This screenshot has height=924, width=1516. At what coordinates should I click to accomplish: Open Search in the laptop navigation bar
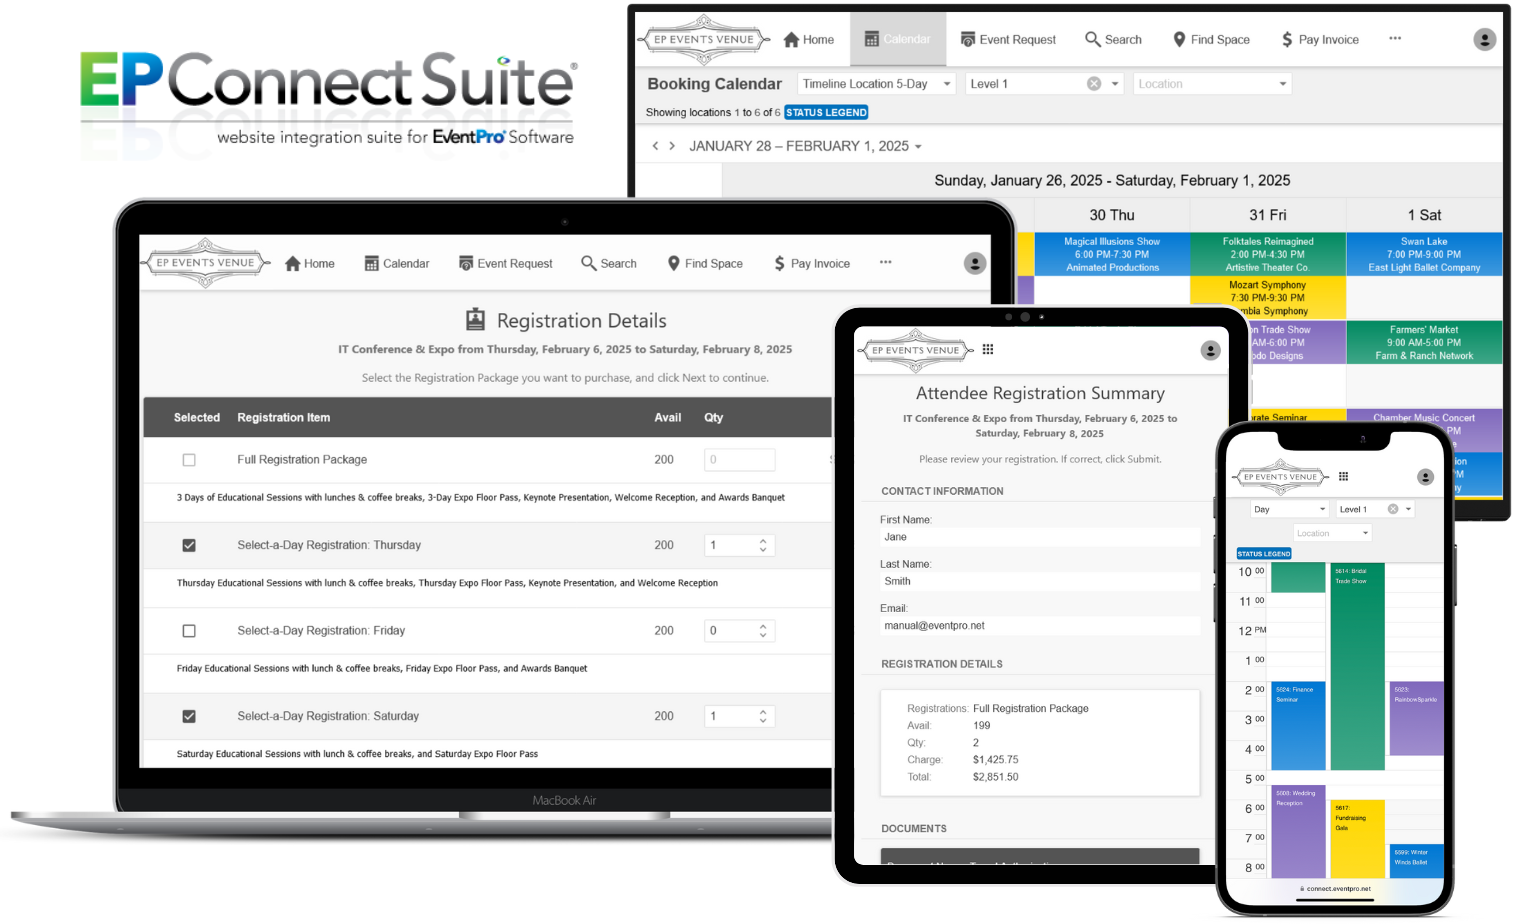pyautogui.click(x=609, y=263)
